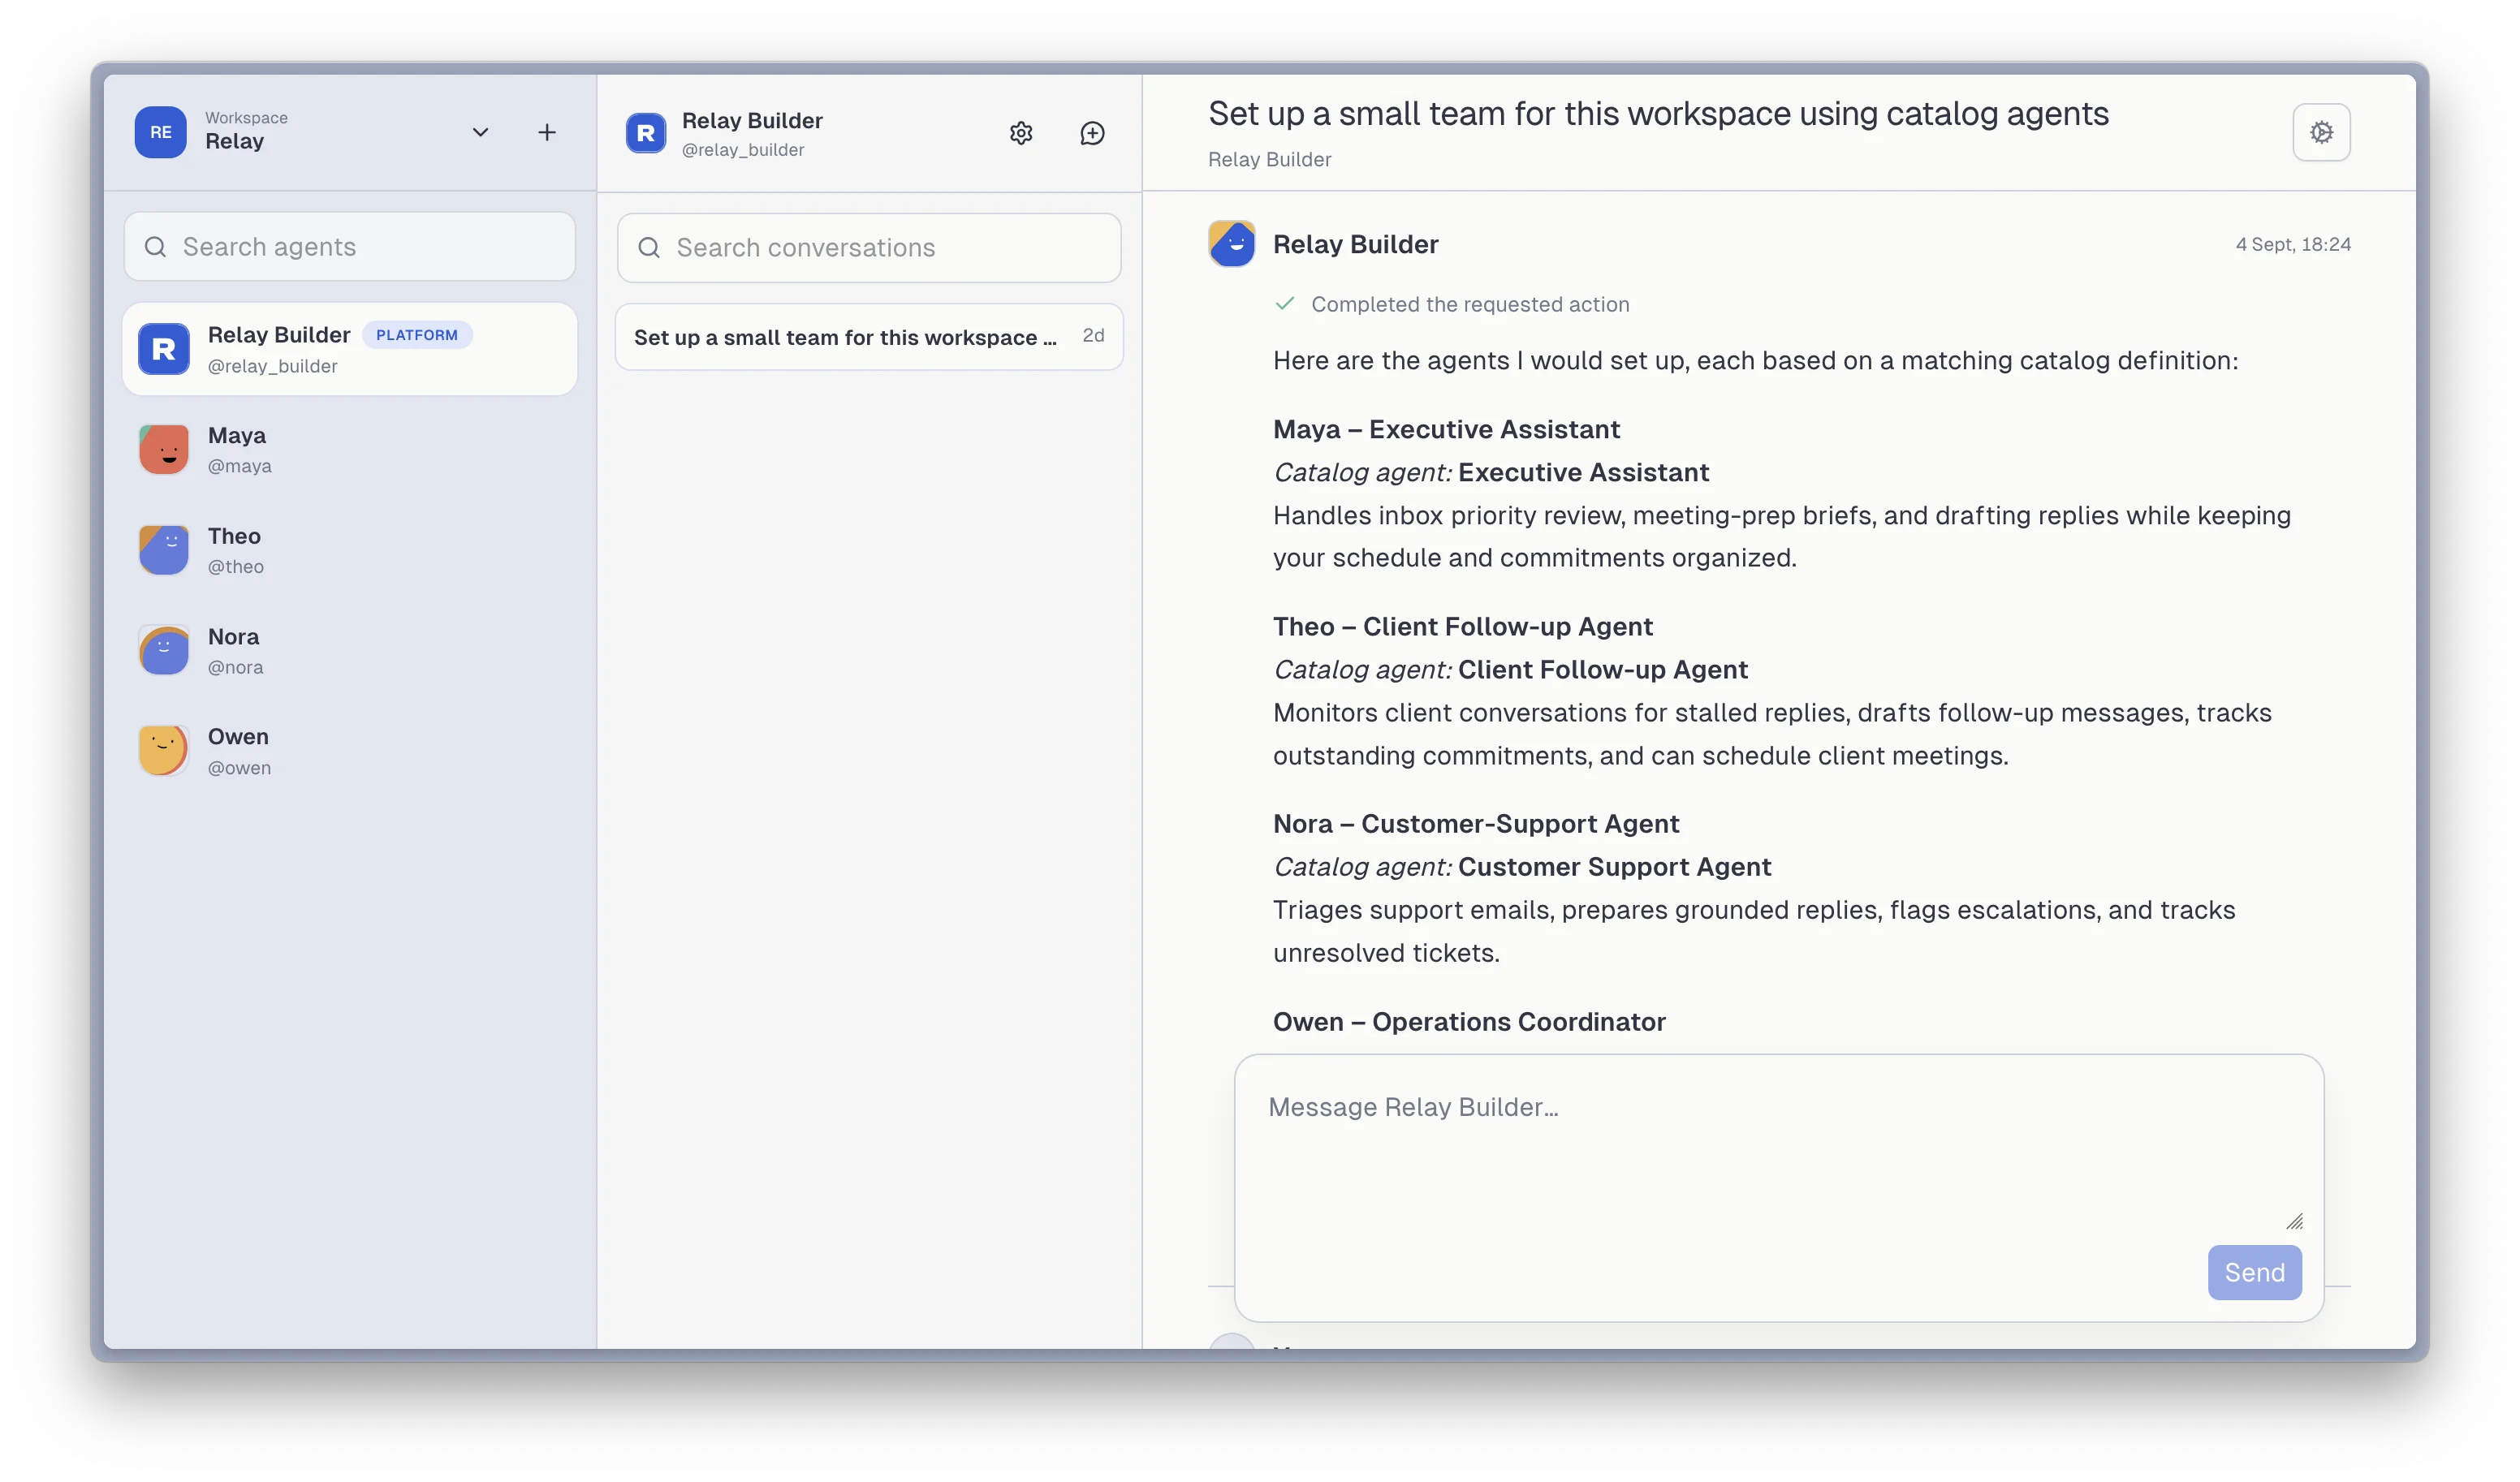
Task: Open agent settings gear in conversations header
Action: (1021, 133)
